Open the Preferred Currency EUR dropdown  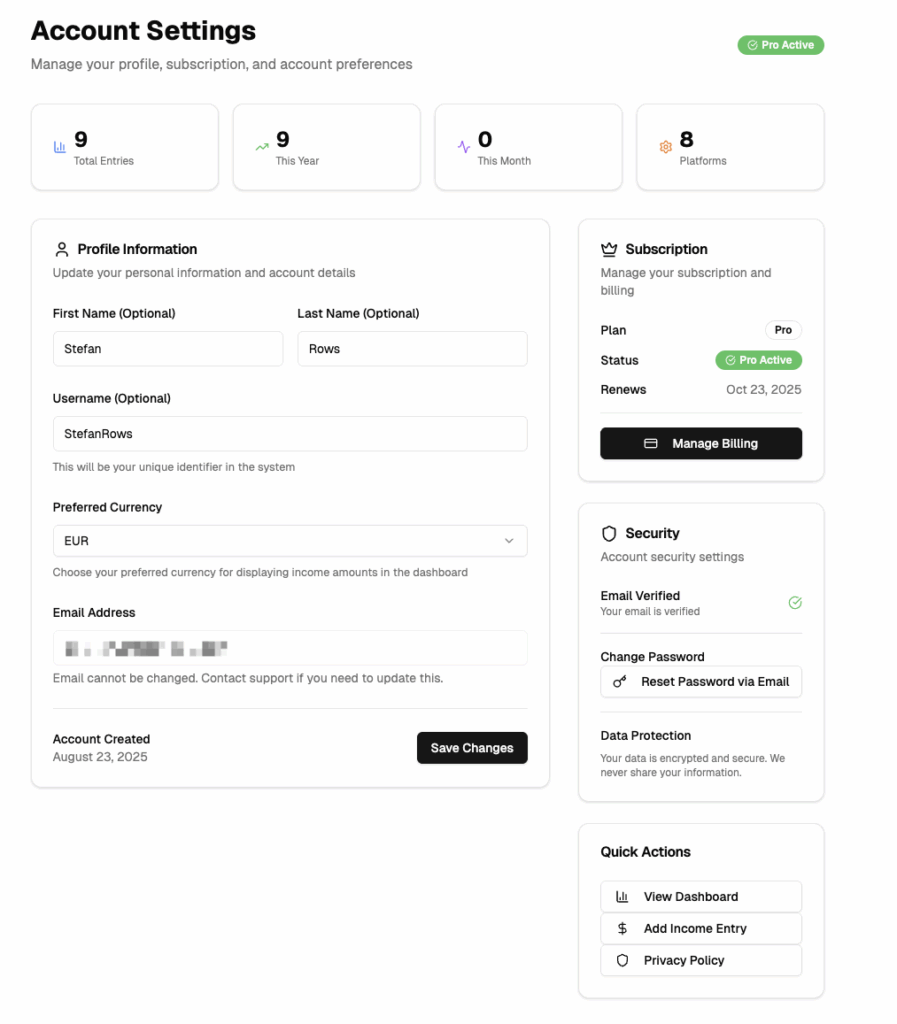click(289, 541)
